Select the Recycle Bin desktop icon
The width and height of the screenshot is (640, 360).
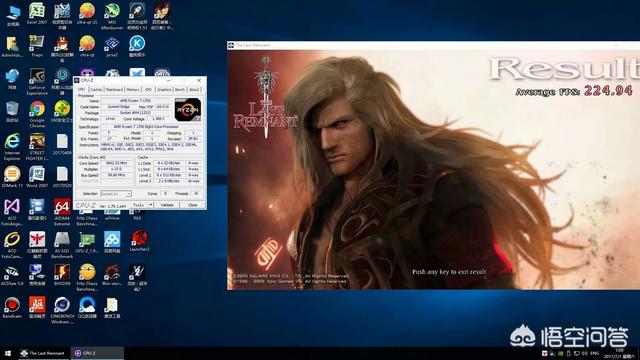coord(12,111)
